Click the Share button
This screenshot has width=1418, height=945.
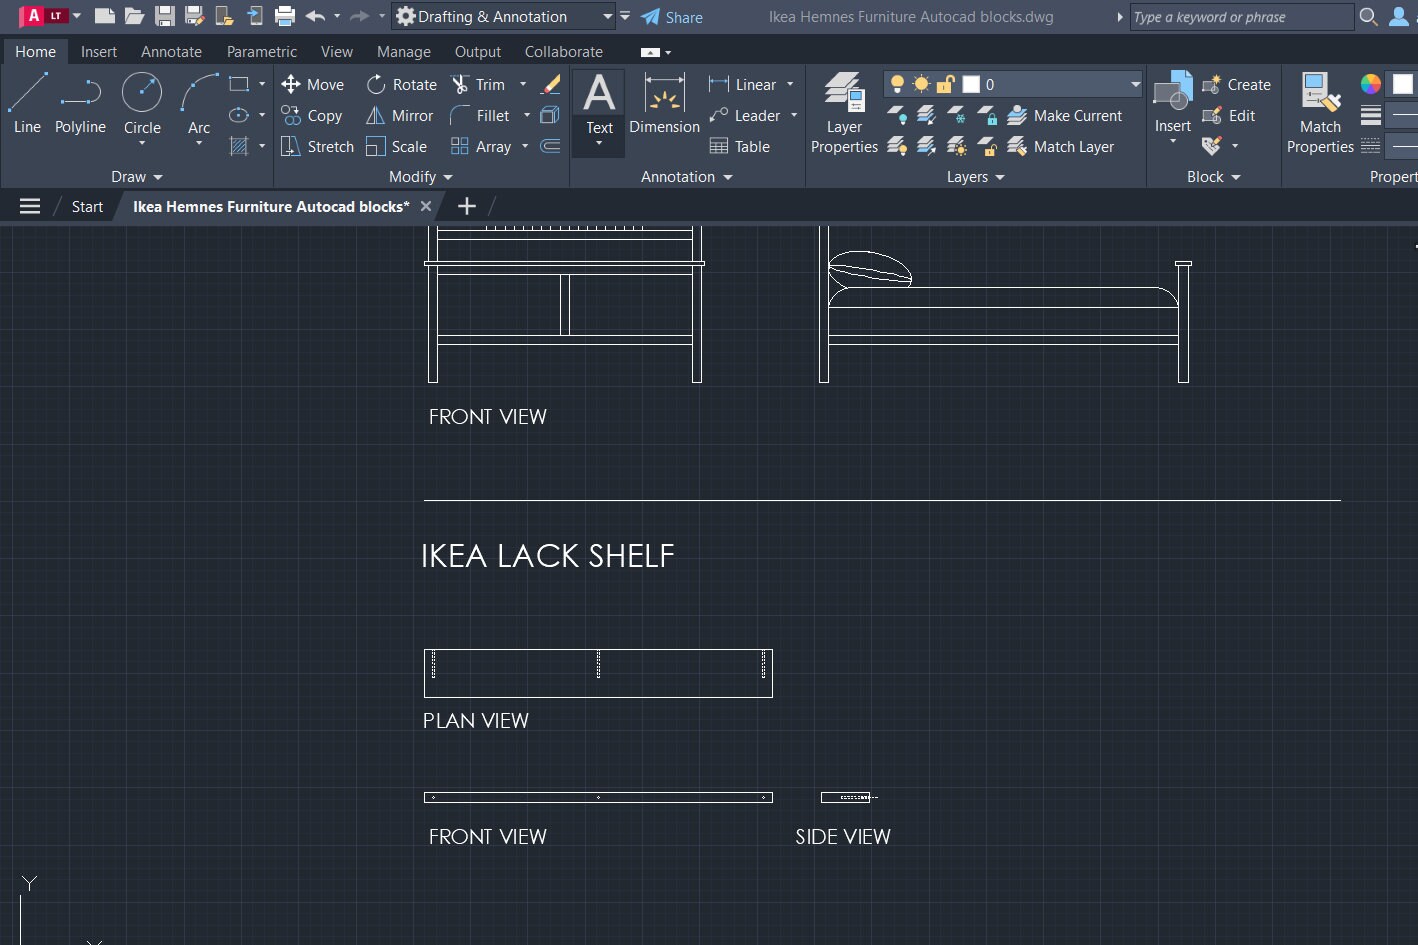(x=673, y=16)
